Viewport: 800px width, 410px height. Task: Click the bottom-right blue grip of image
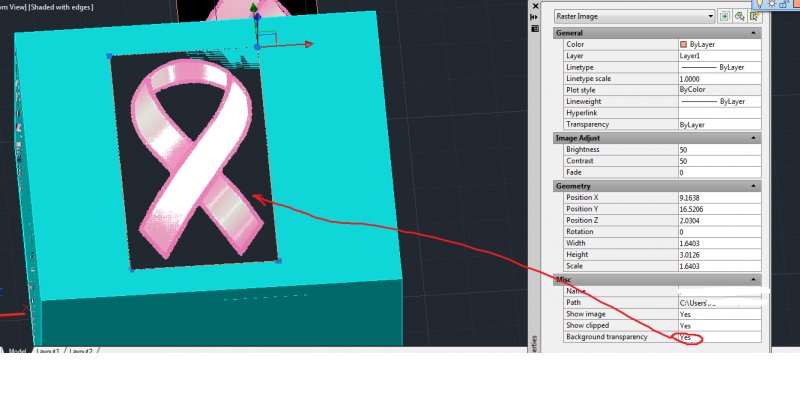click(279, 261)
